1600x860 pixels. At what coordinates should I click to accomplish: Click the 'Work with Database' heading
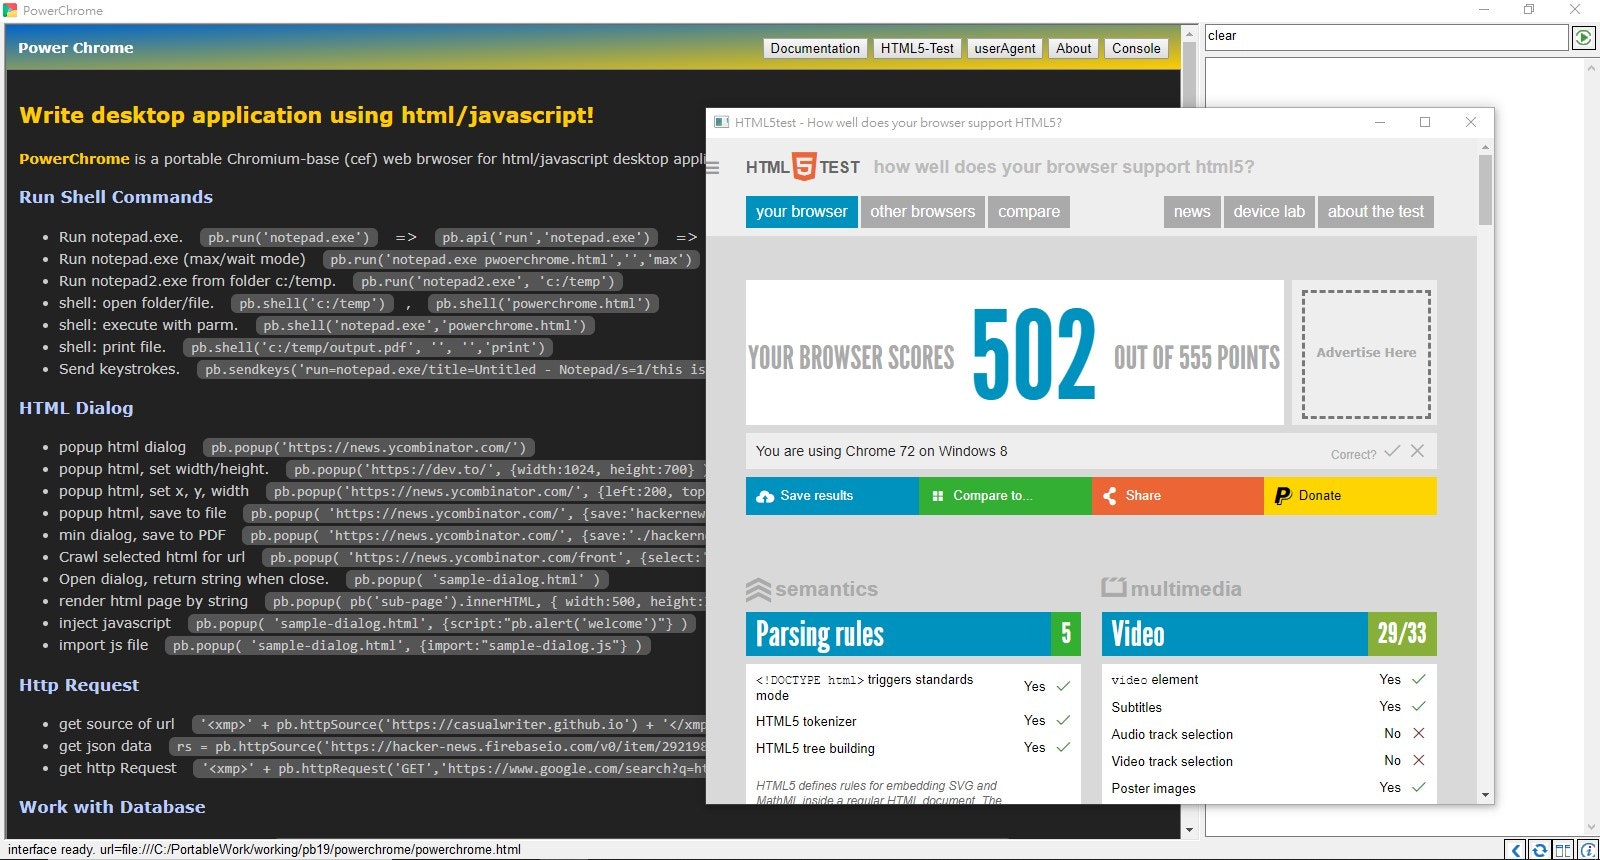[x=112, y=807]
